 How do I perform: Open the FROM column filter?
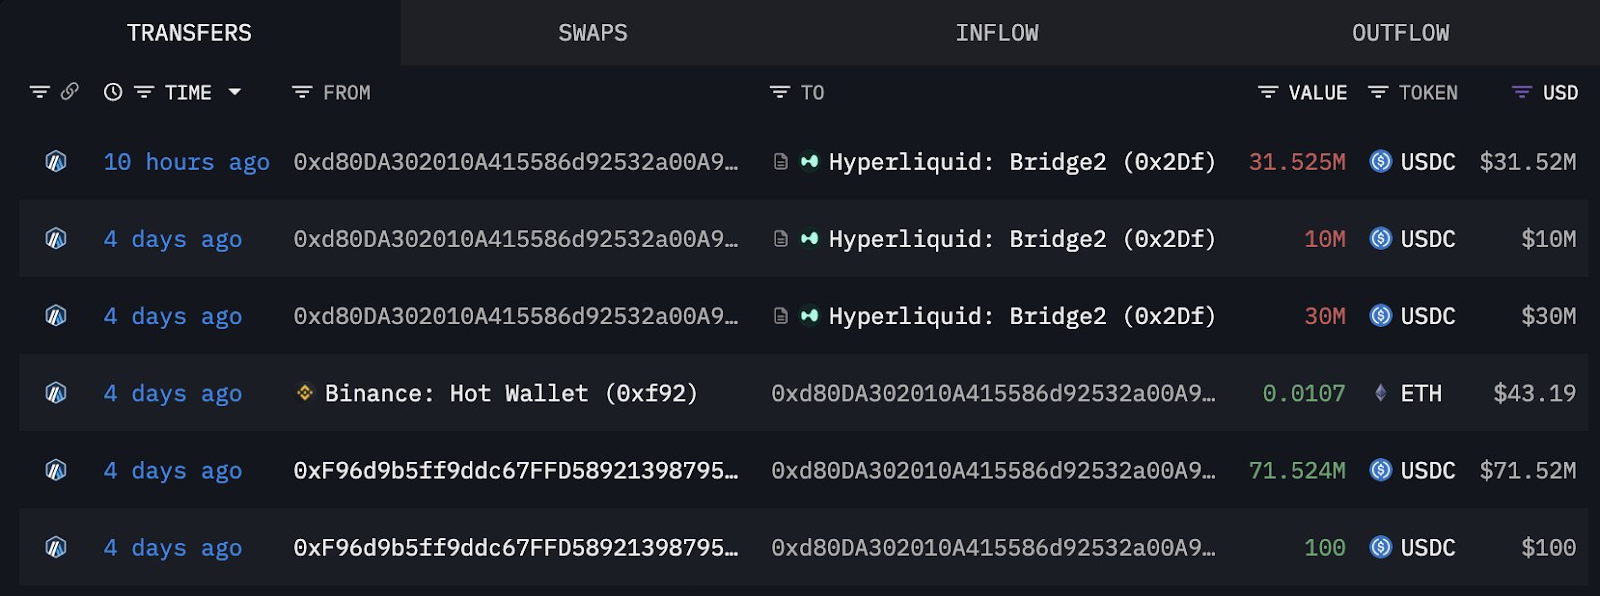click(302, 92)
